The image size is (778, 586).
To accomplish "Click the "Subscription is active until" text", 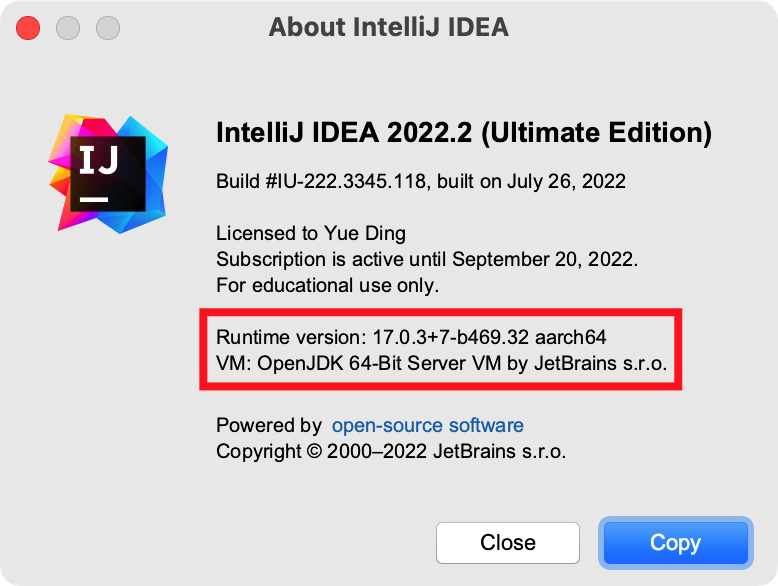I will (332, 260).
